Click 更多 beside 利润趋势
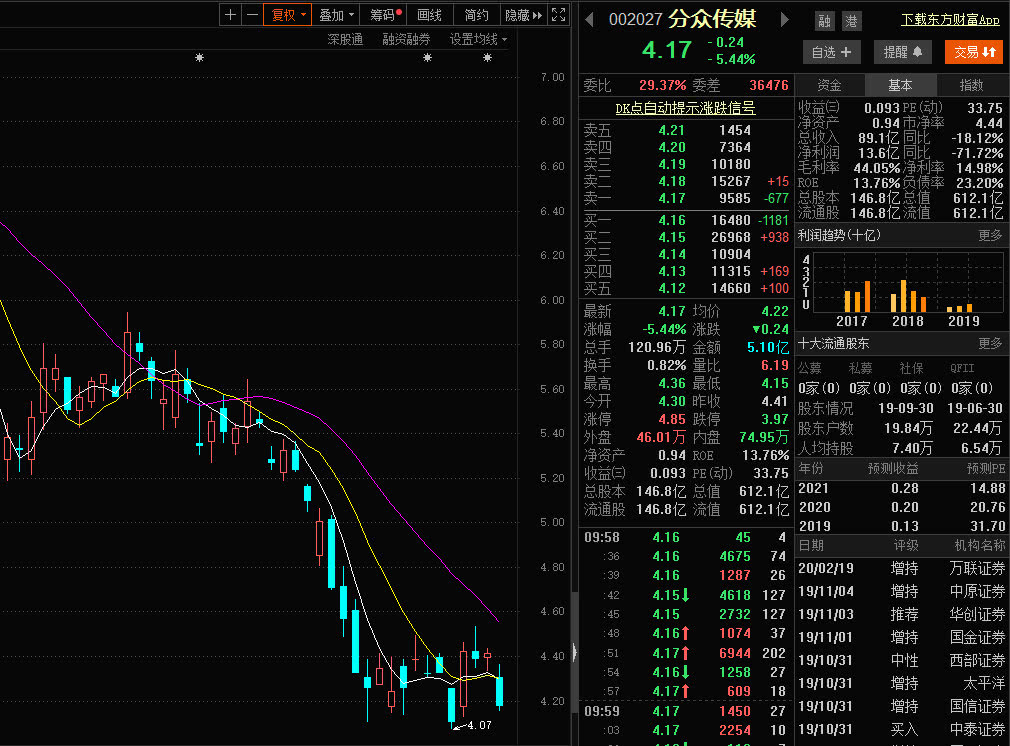The width and height of the screenshot is (1010, 746). coord(990,236)
